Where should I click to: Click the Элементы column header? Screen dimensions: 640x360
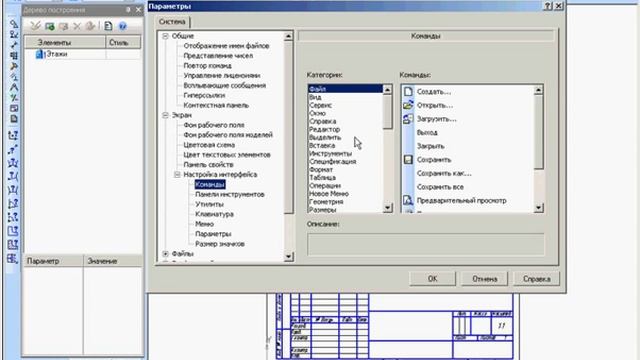coord(64,42)
